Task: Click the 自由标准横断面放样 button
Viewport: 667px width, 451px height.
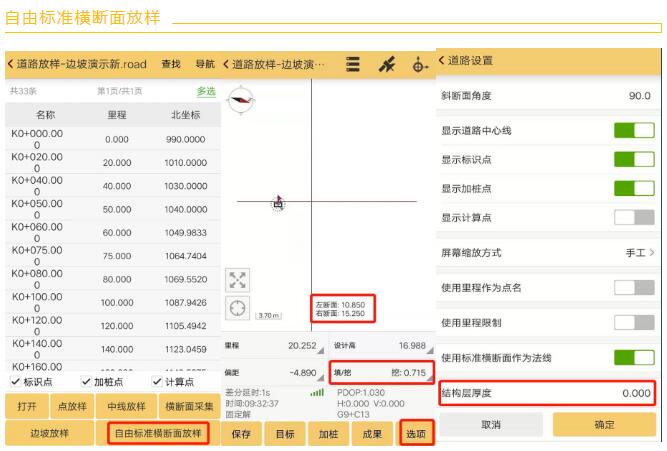Action: pos(158,434)
